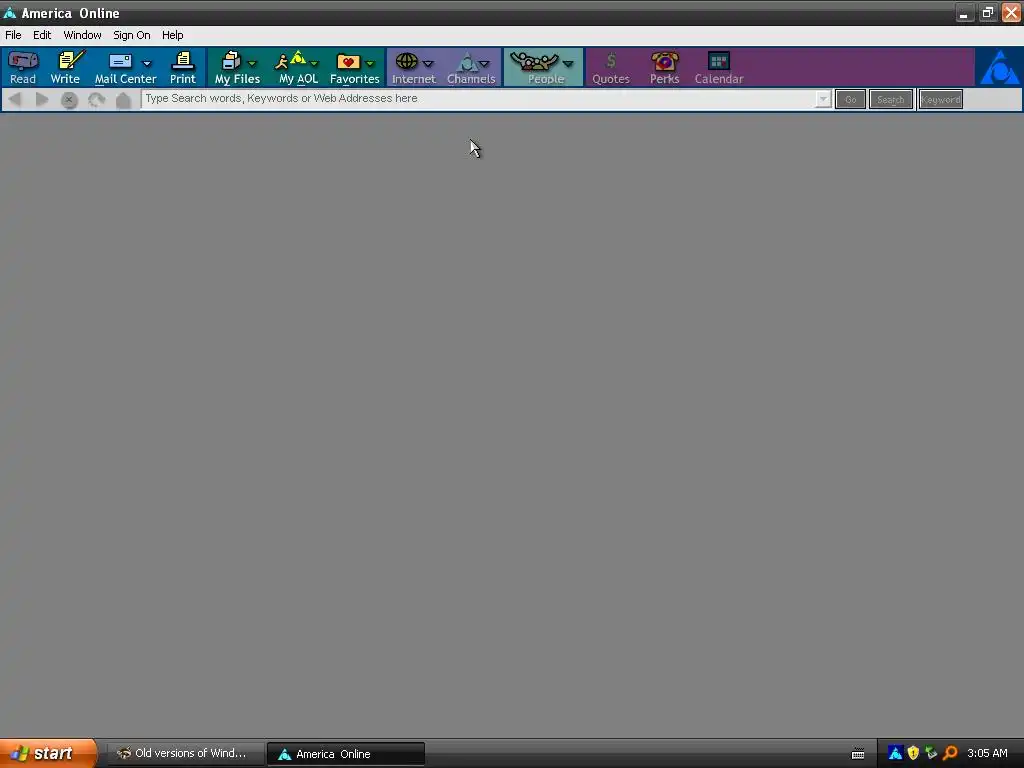Click the AOL icon in the title bar
The width and height of the screenshot is (1024, 768).
click(x=10, y=13)
